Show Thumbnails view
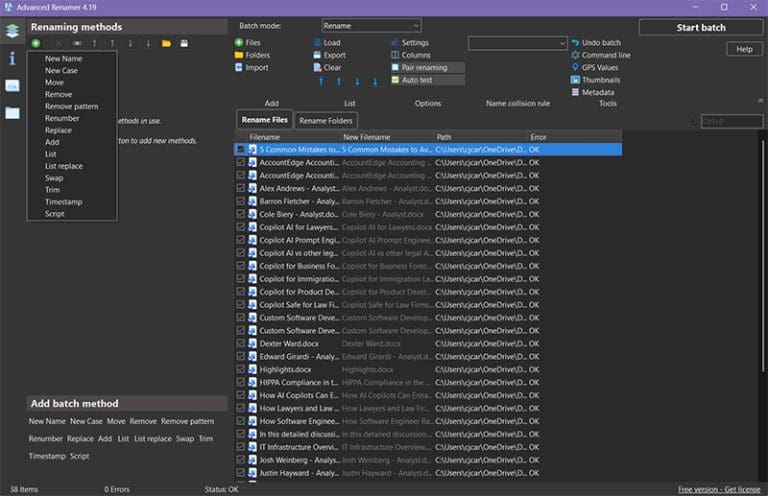 coord(596,80)
